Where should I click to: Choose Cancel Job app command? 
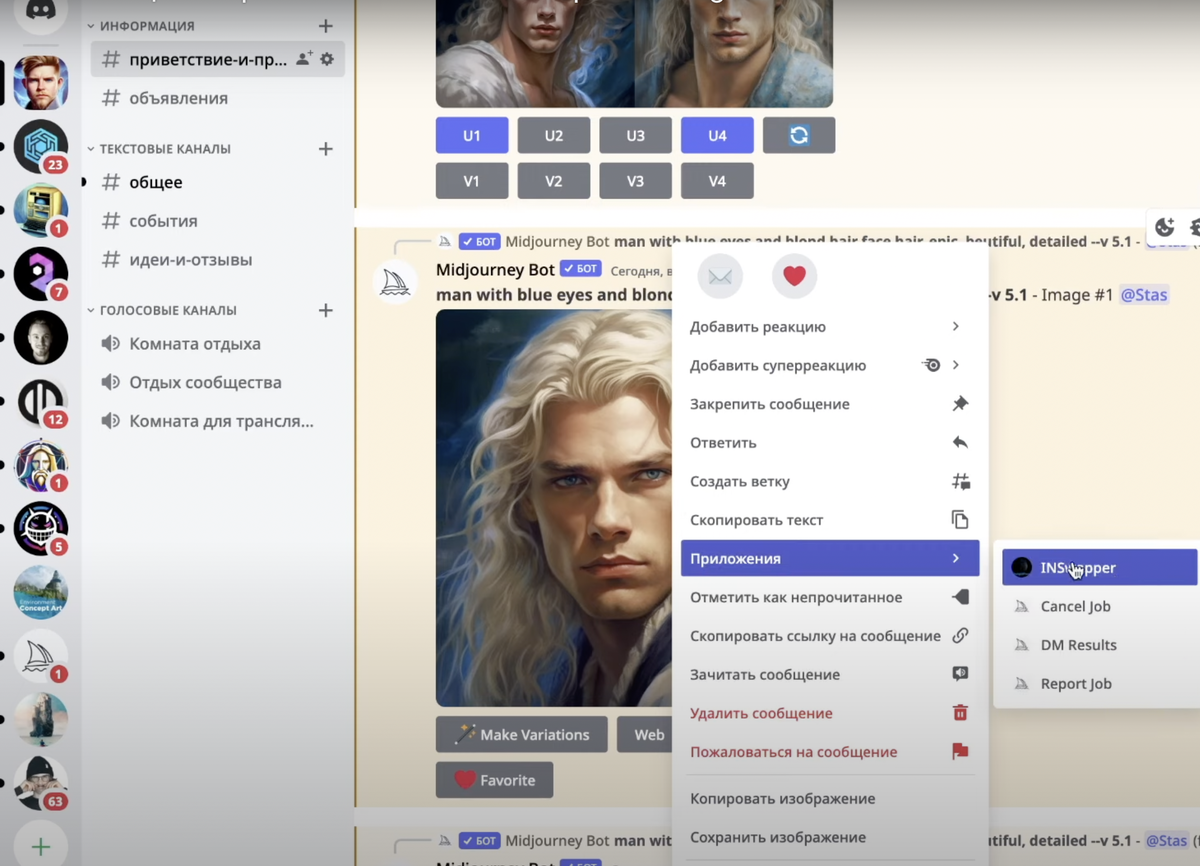1100,606
